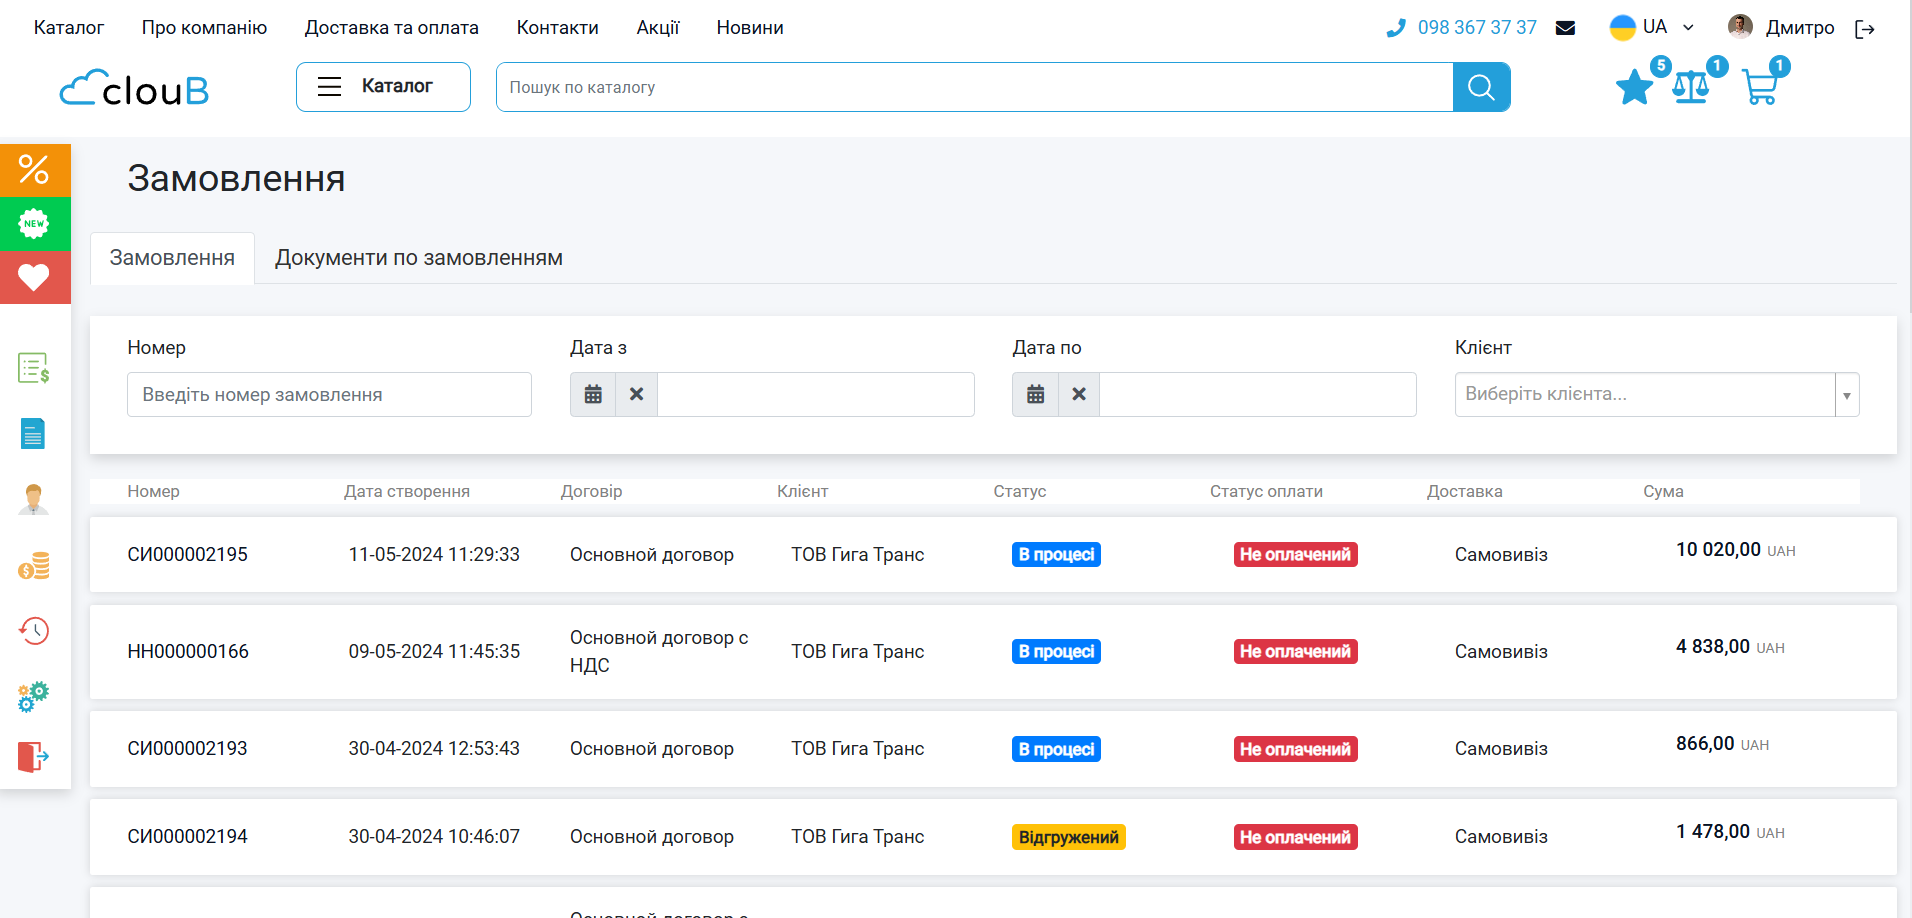Click the logout icon next to Дмитро
1912x918 pixels.
(x=1864, y=29)
